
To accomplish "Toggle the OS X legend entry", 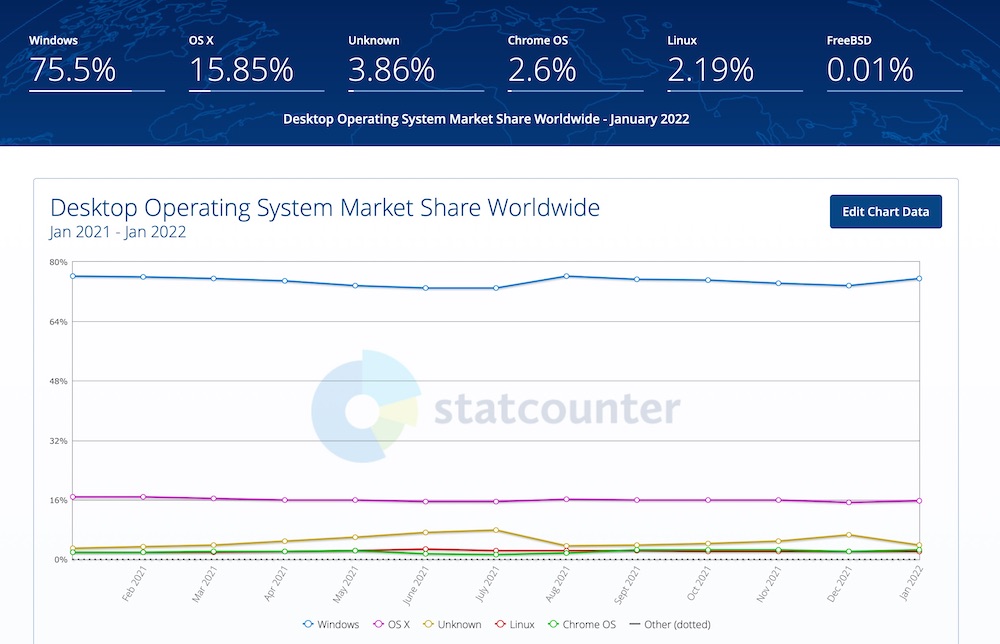I will coord(392,624).
